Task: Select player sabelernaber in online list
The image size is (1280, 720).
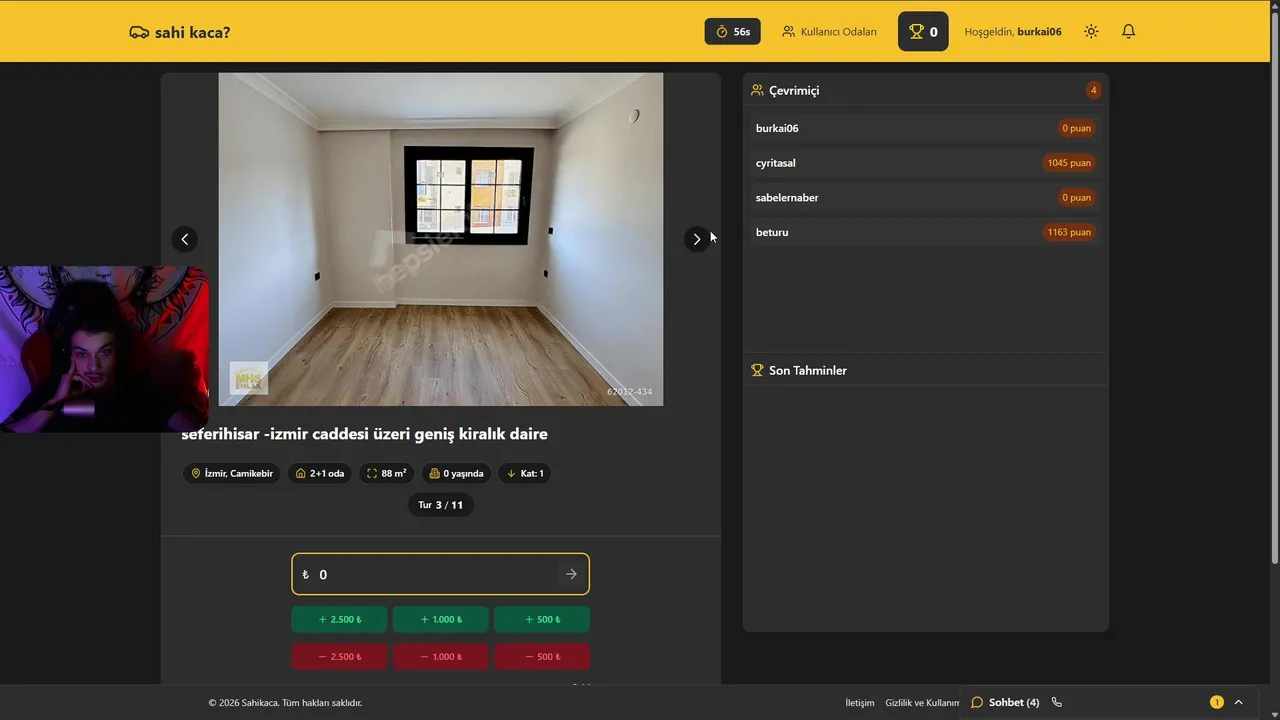Action: (x=925, y=197)
